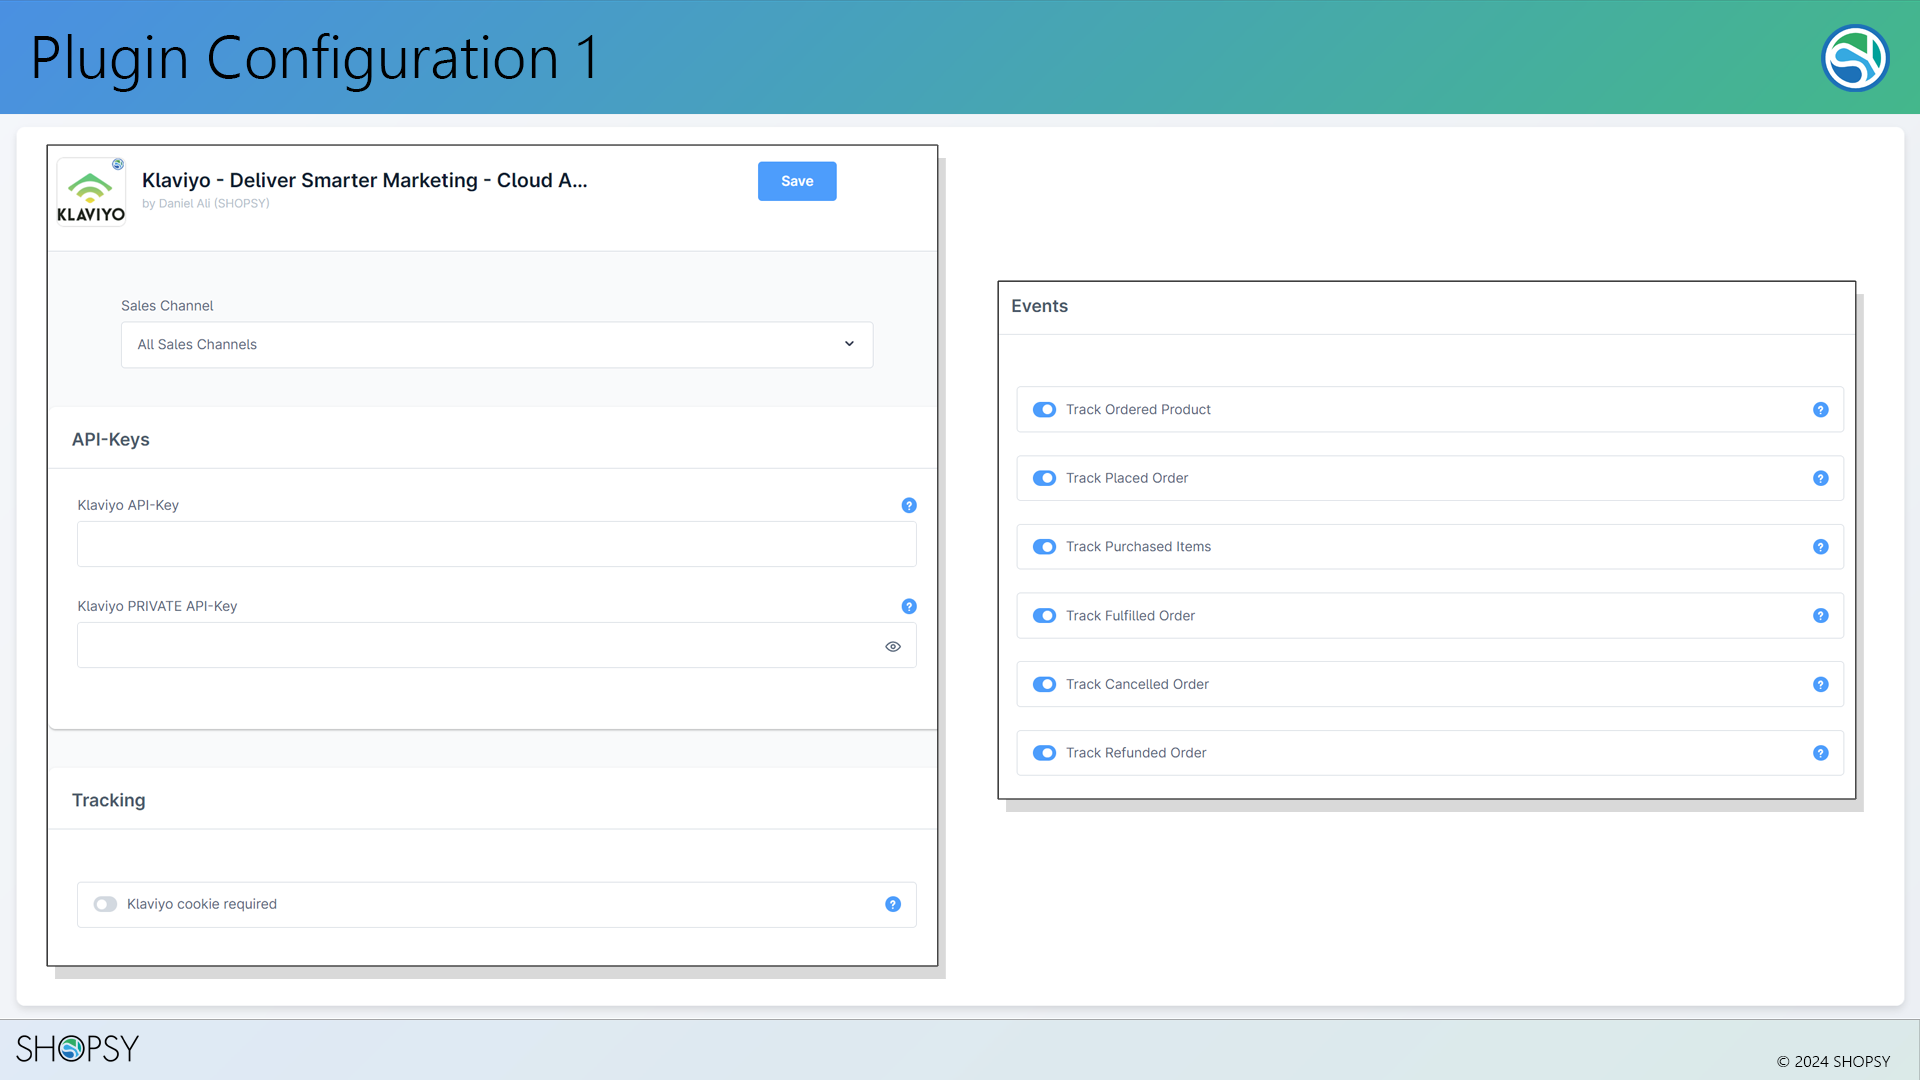Click the author text by Daniel Ali (SHOPSY)
The width and height of the screenshot is (1920, 1080).
[206, 203]
